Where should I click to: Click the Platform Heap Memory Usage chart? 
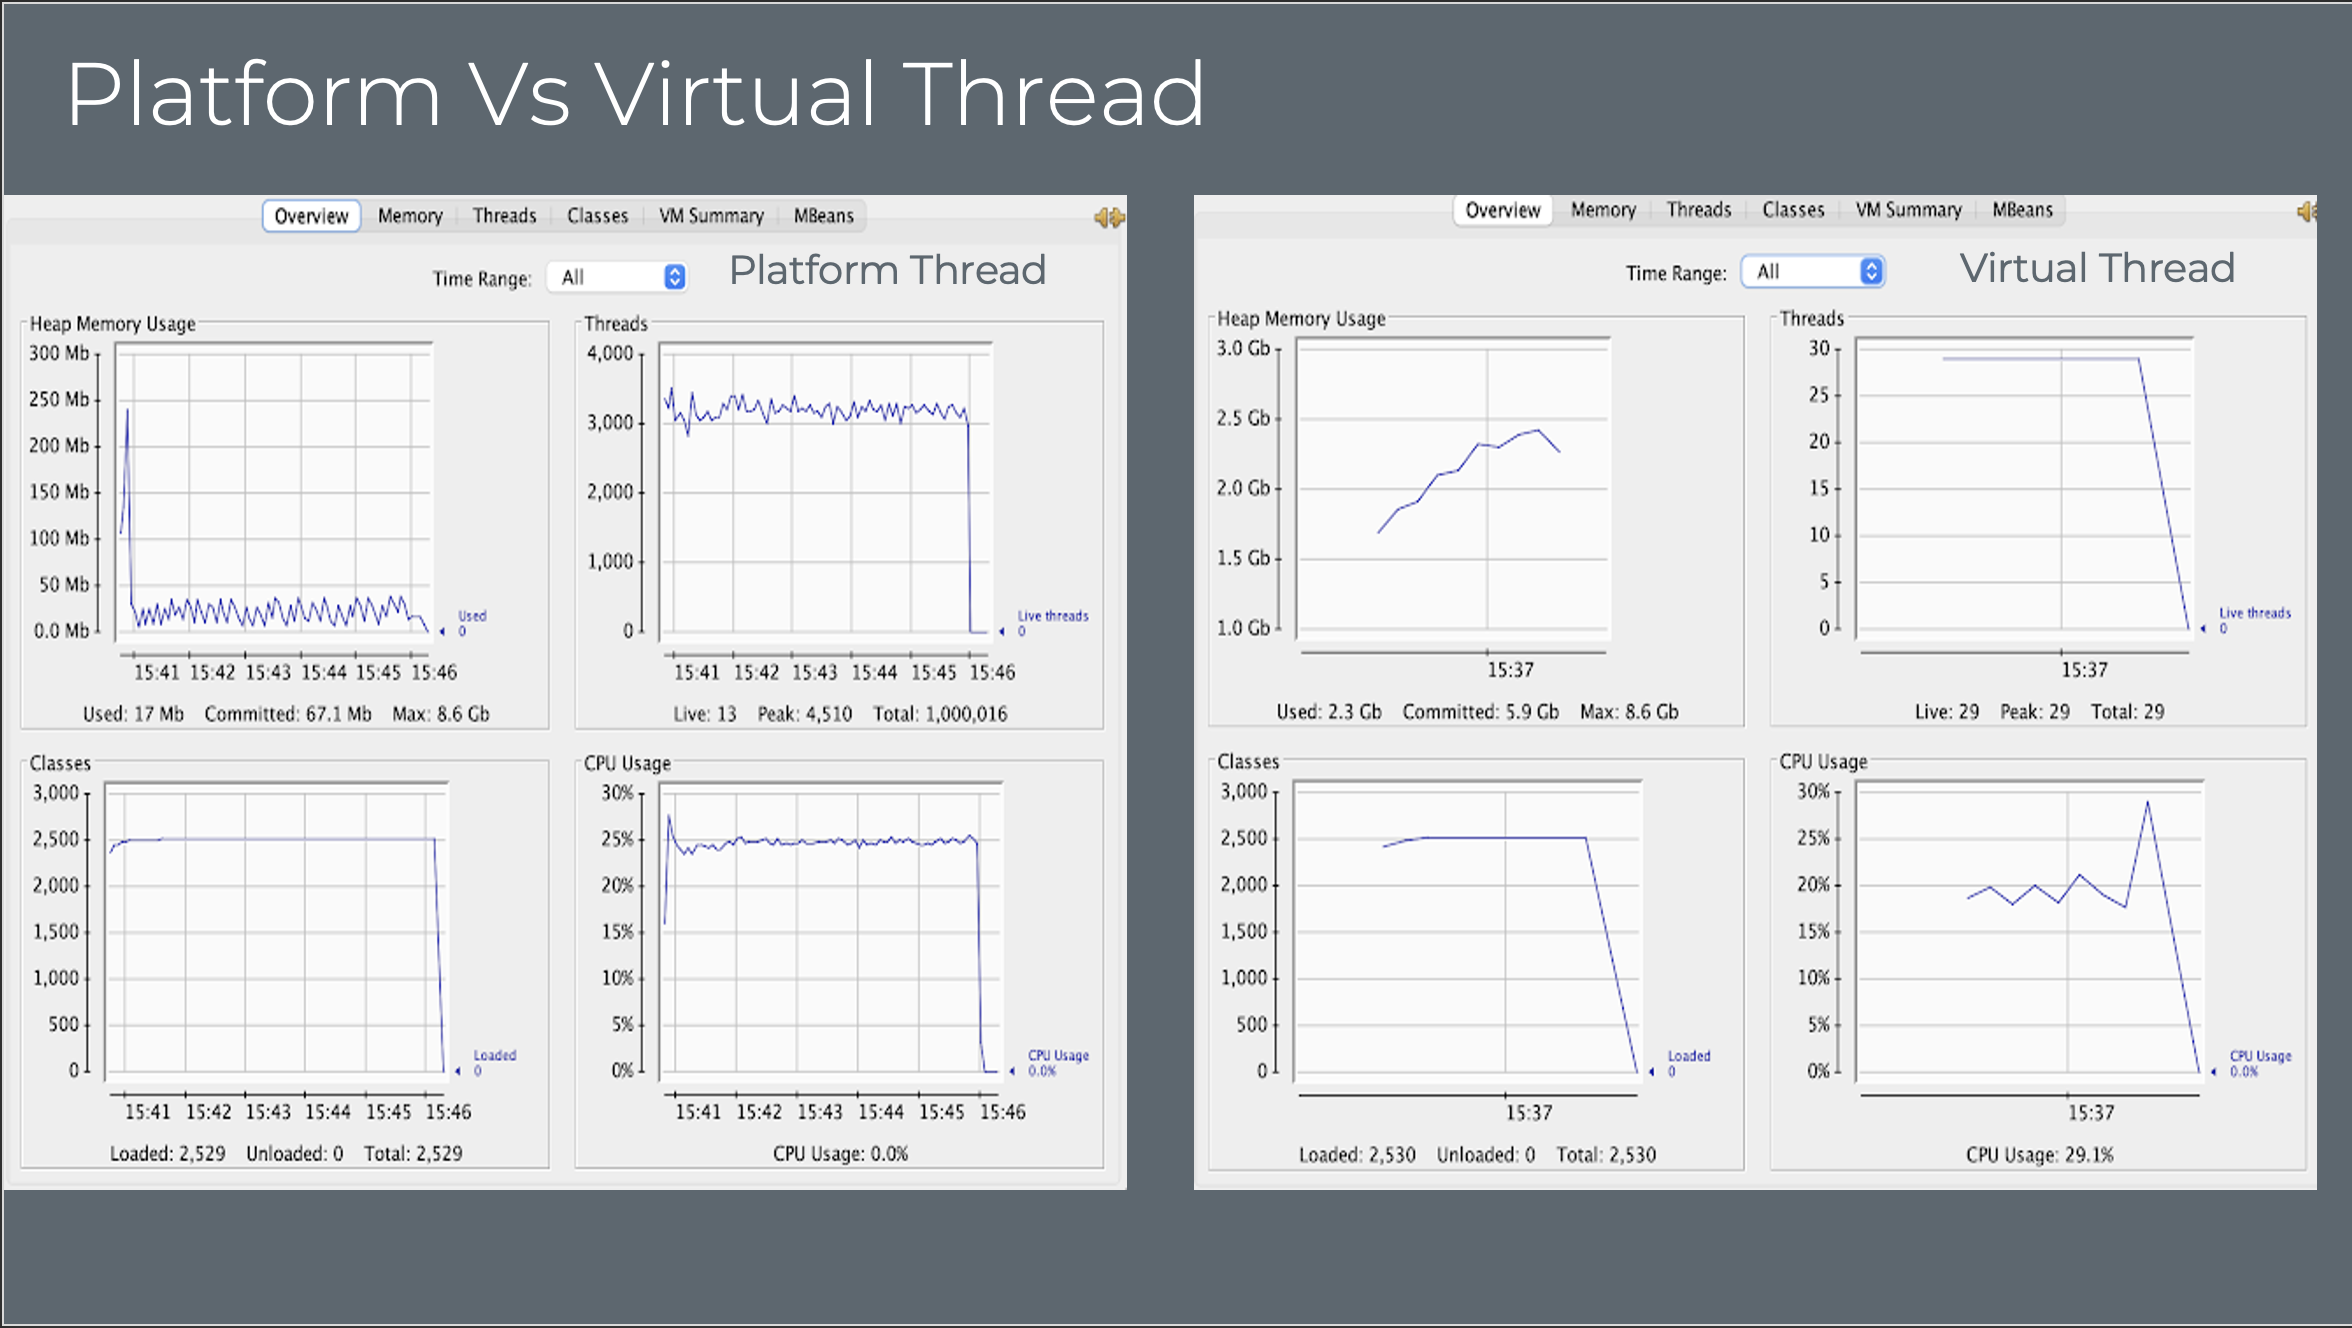274,490
